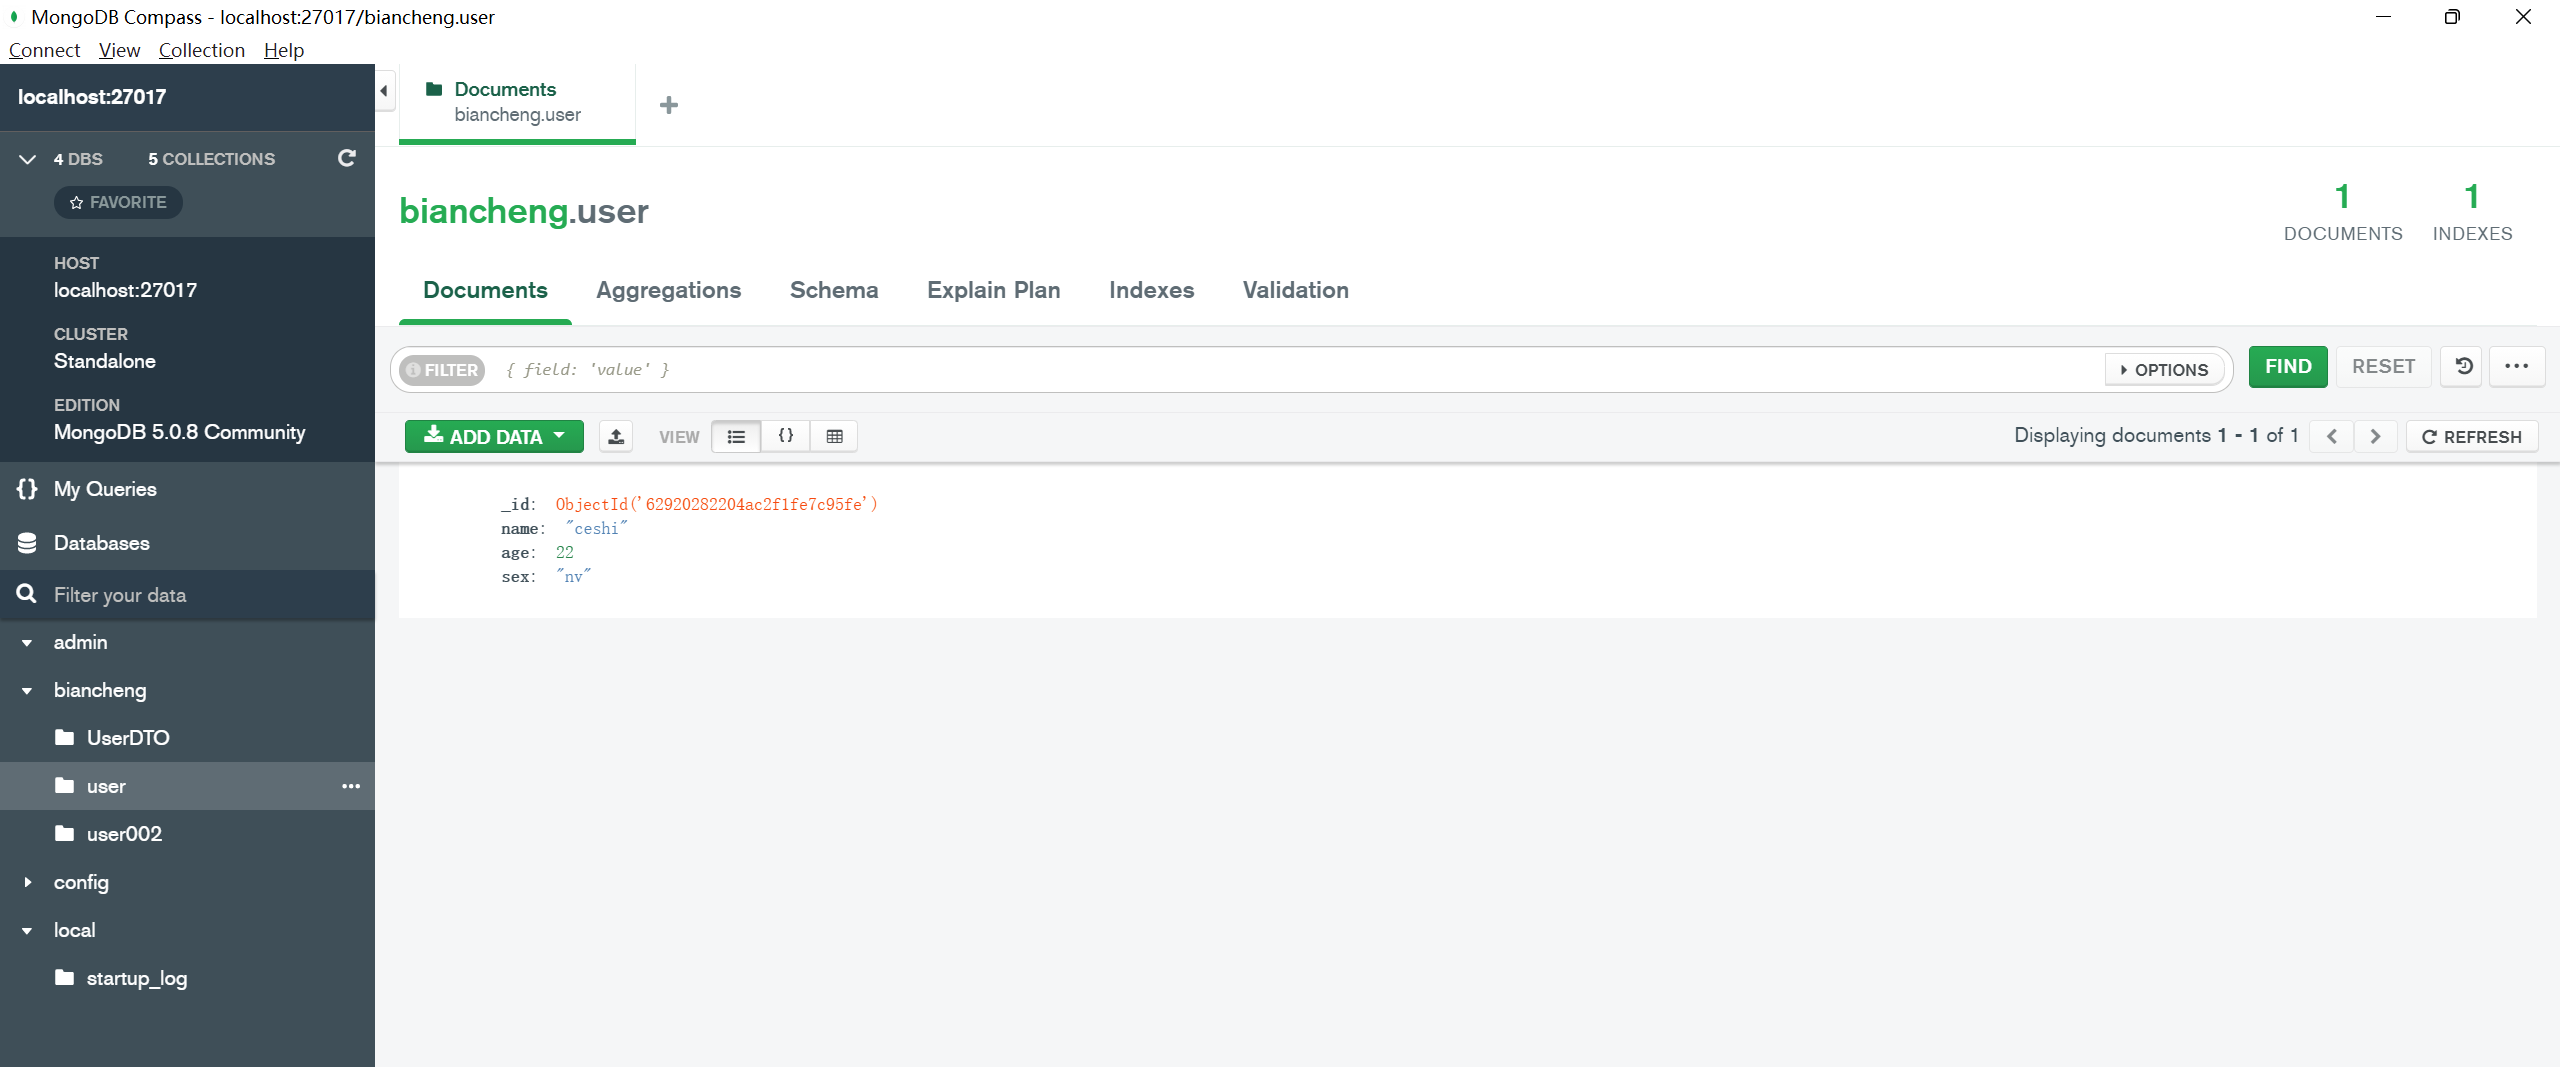Switch to table view
2560x1067 pixels.
[x=834, y=437]
